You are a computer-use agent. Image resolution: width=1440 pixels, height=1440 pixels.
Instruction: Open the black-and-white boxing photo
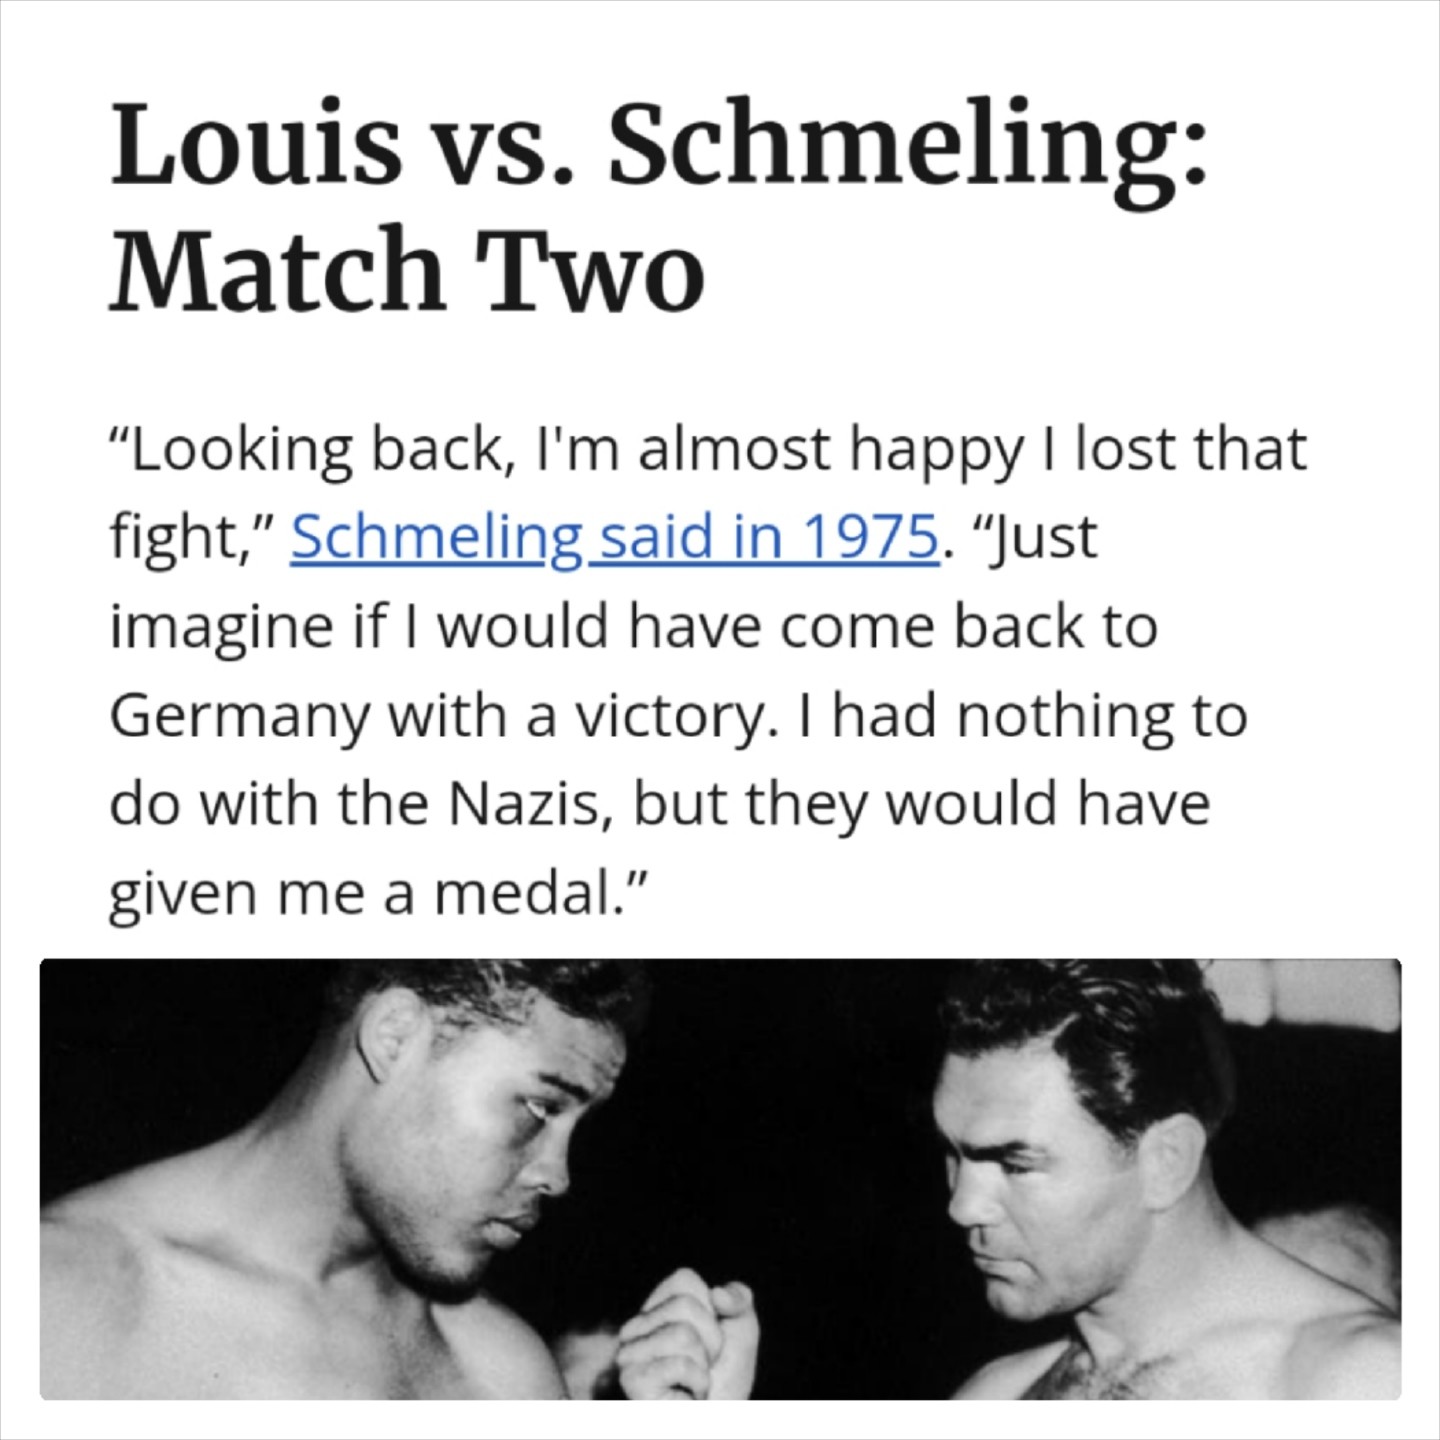point(720,1178)
